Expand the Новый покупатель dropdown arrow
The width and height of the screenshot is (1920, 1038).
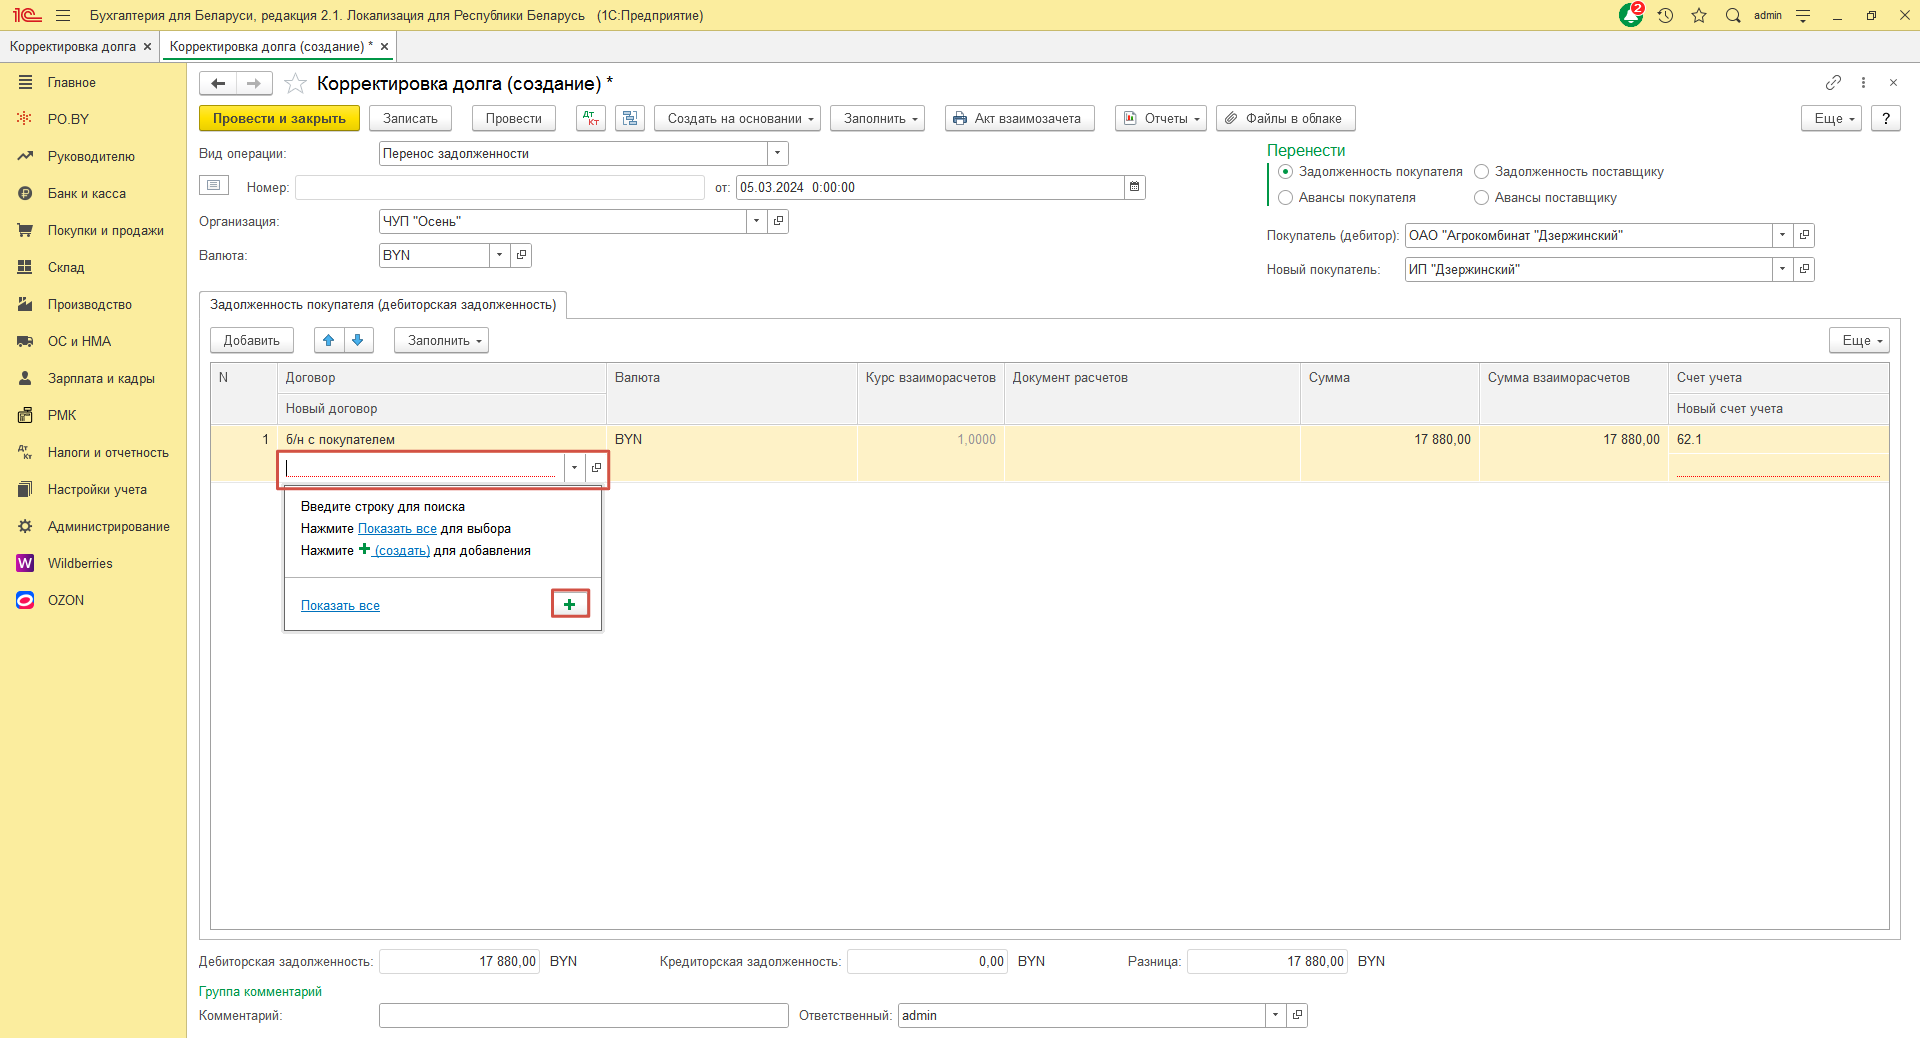[x=1783, y=269]
